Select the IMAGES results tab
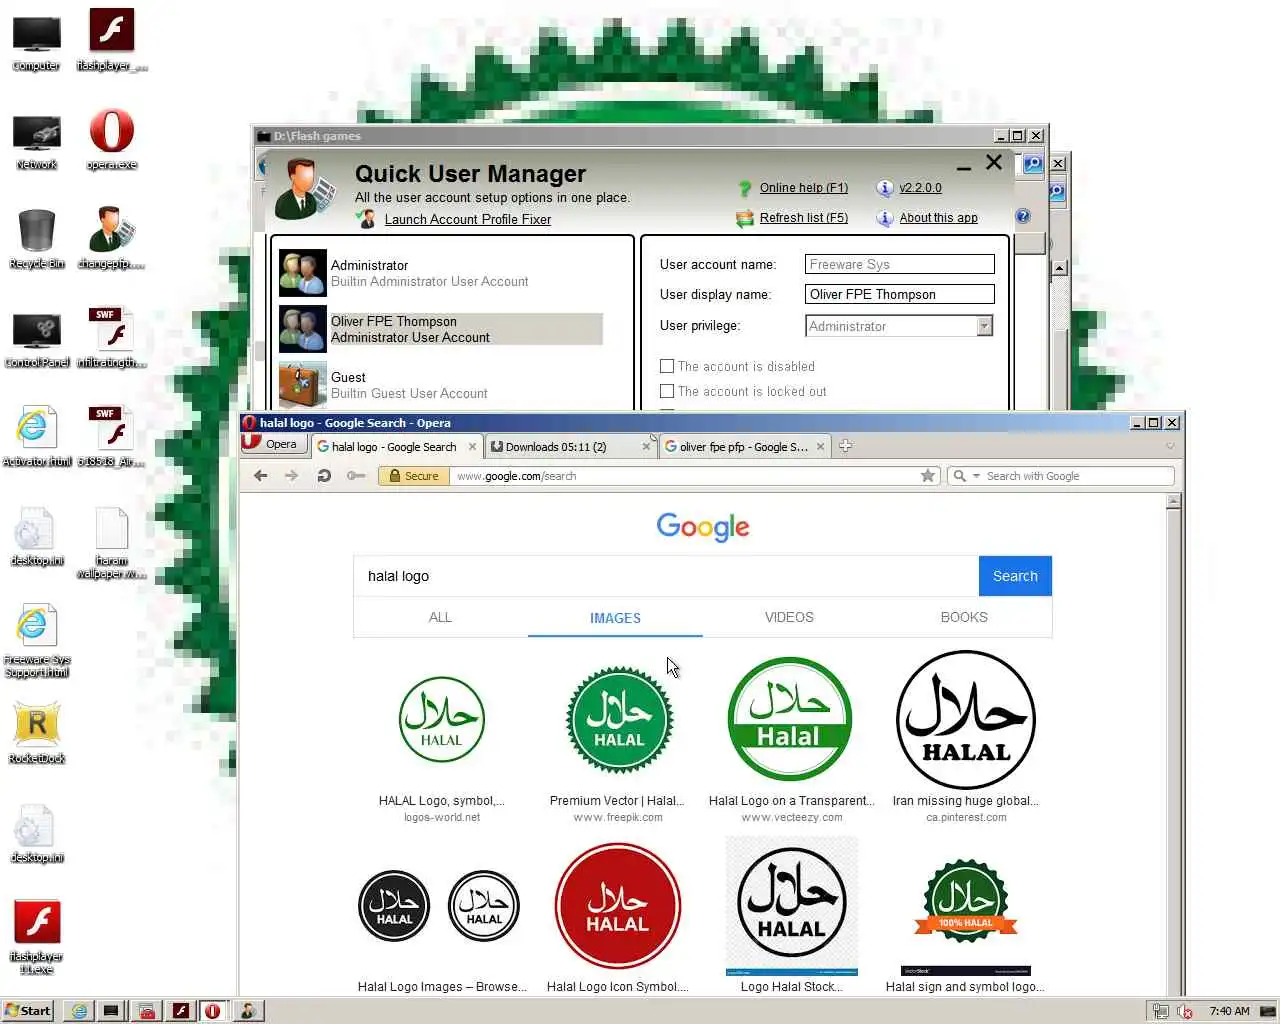1280x1024 pixels. (615, 618)
